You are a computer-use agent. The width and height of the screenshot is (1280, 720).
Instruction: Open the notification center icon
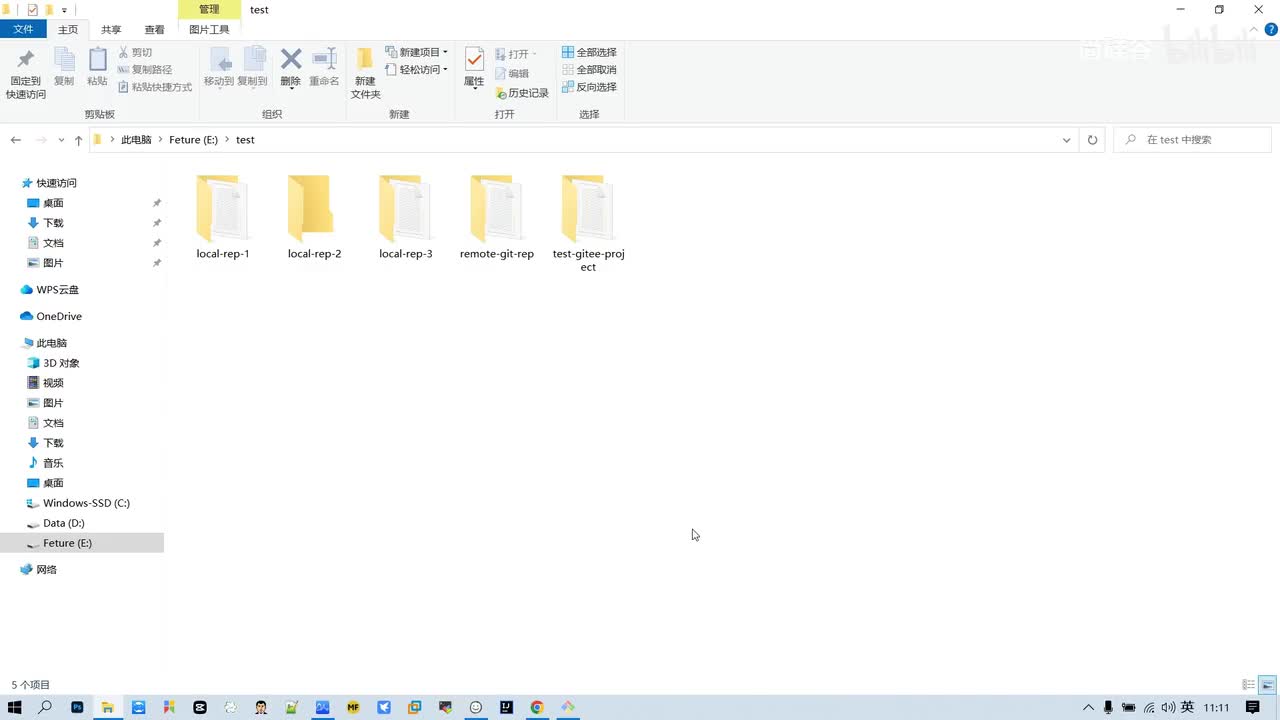1253,707
